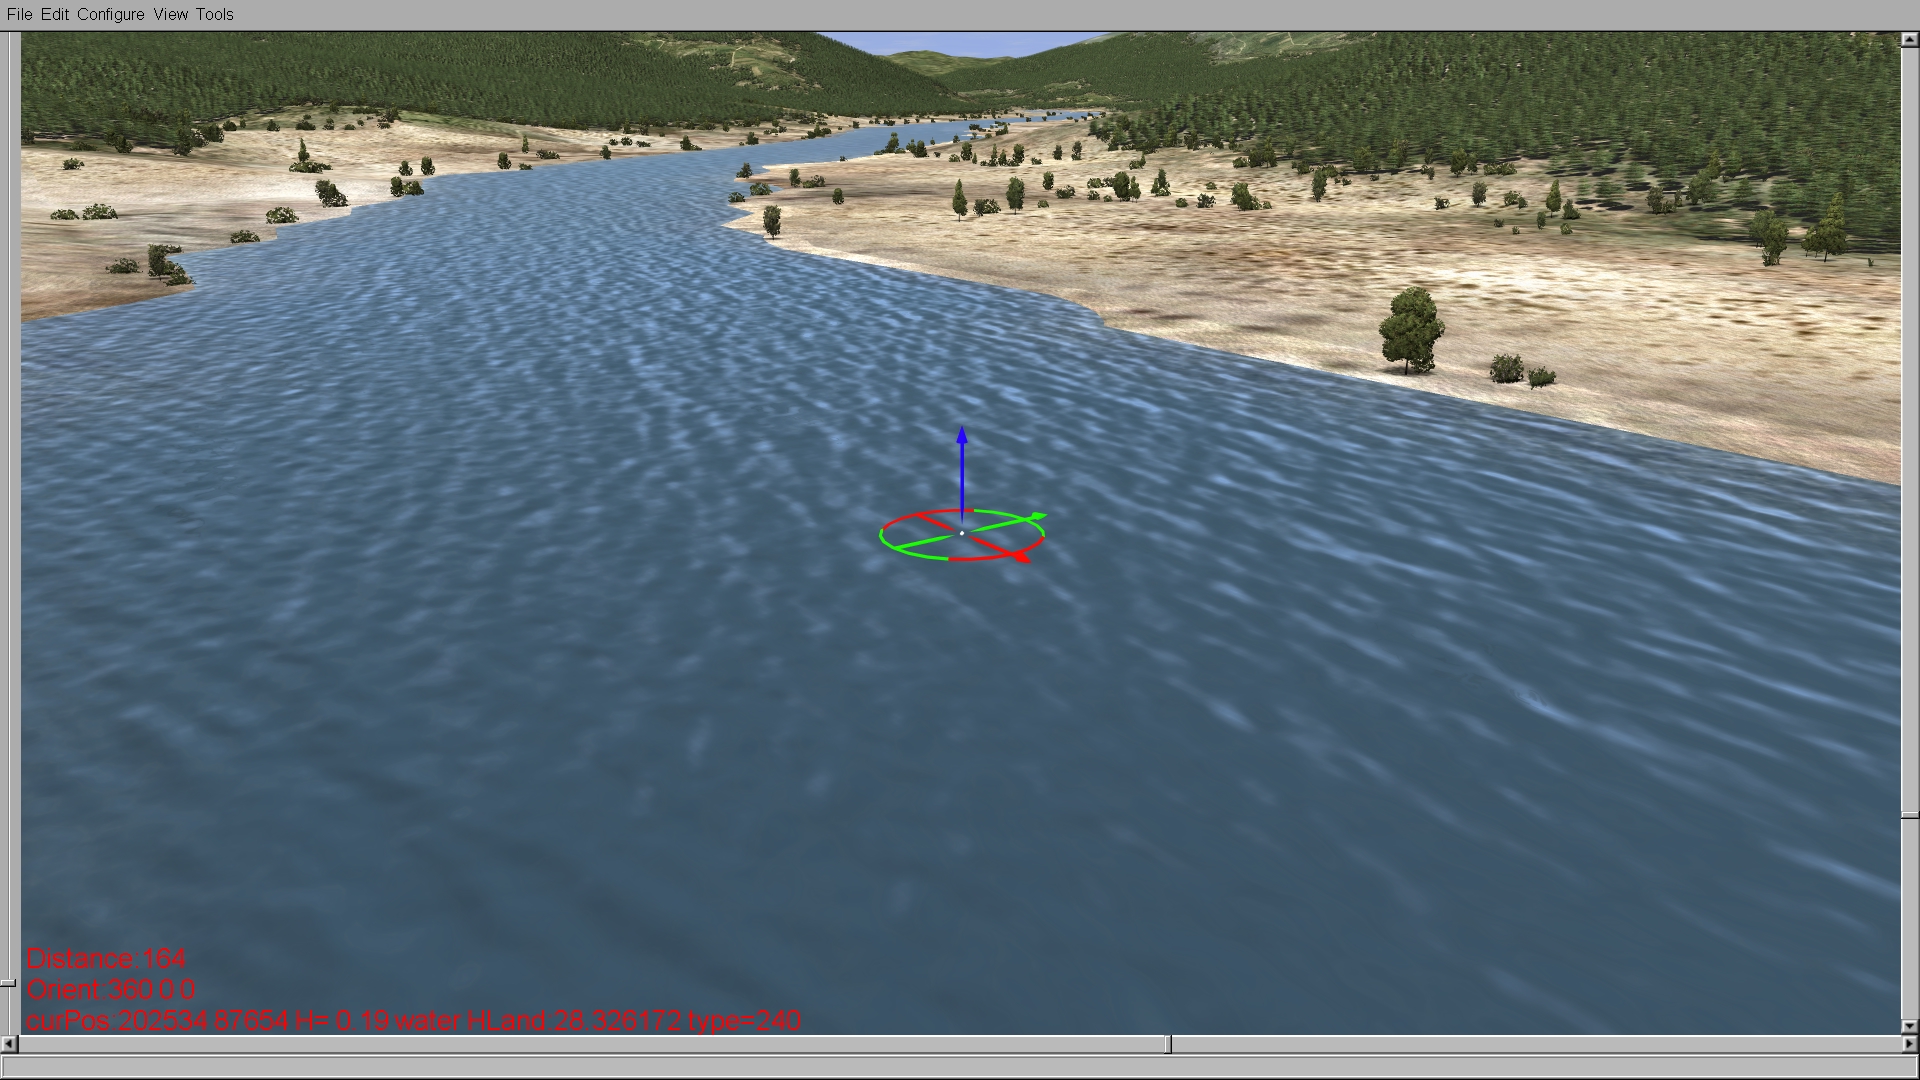This screenshot has width=1920, height=1080.
Task: Click the right vertical scrollbar's down arrow
Action: tap(1909, 1026)
